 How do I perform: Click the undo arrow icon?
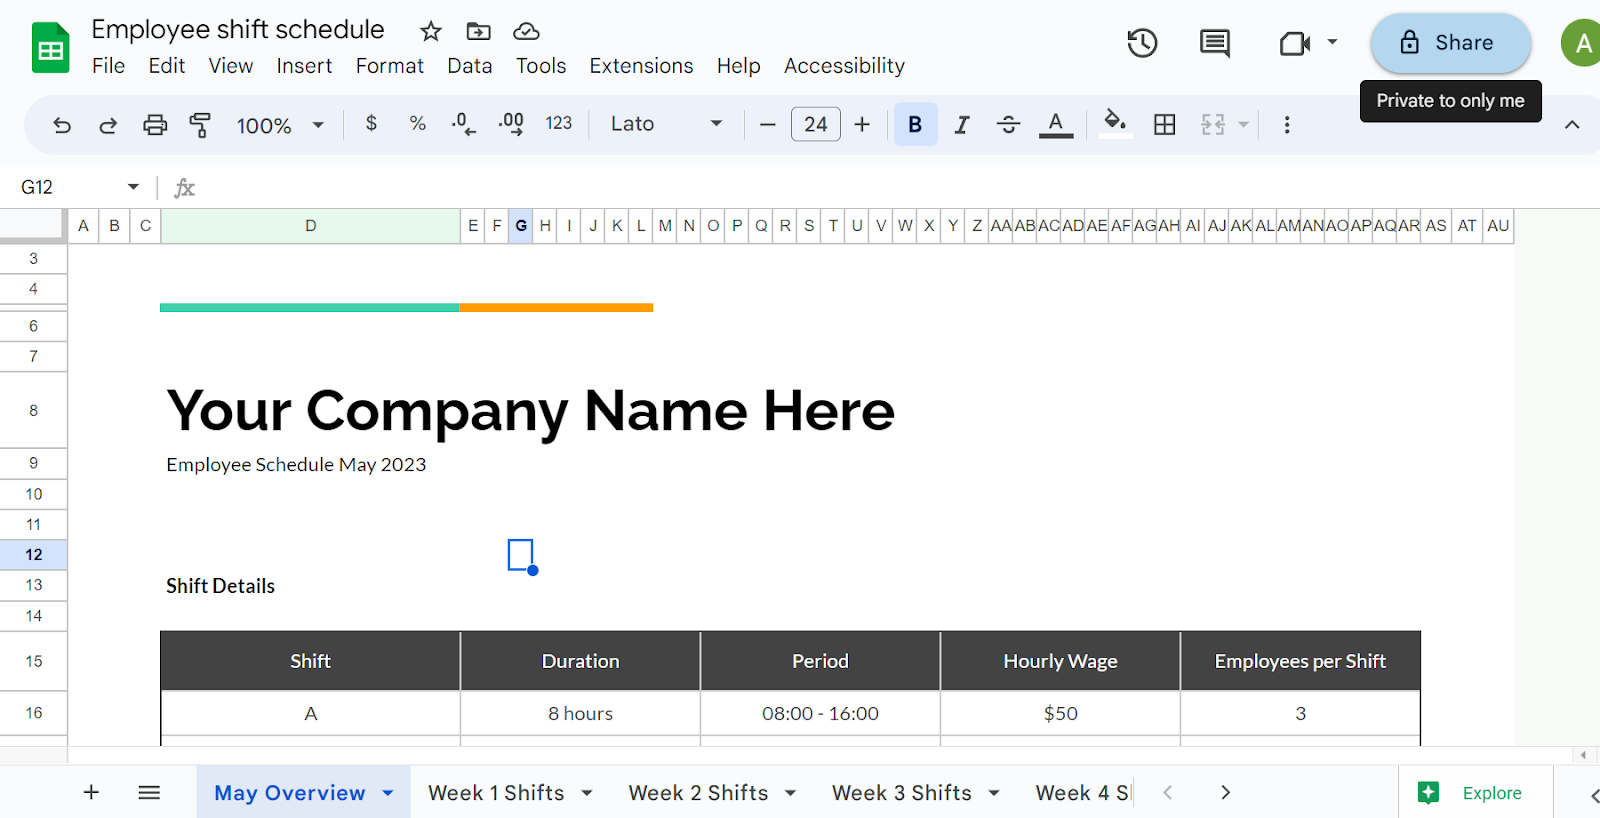(x=62, y=125)
